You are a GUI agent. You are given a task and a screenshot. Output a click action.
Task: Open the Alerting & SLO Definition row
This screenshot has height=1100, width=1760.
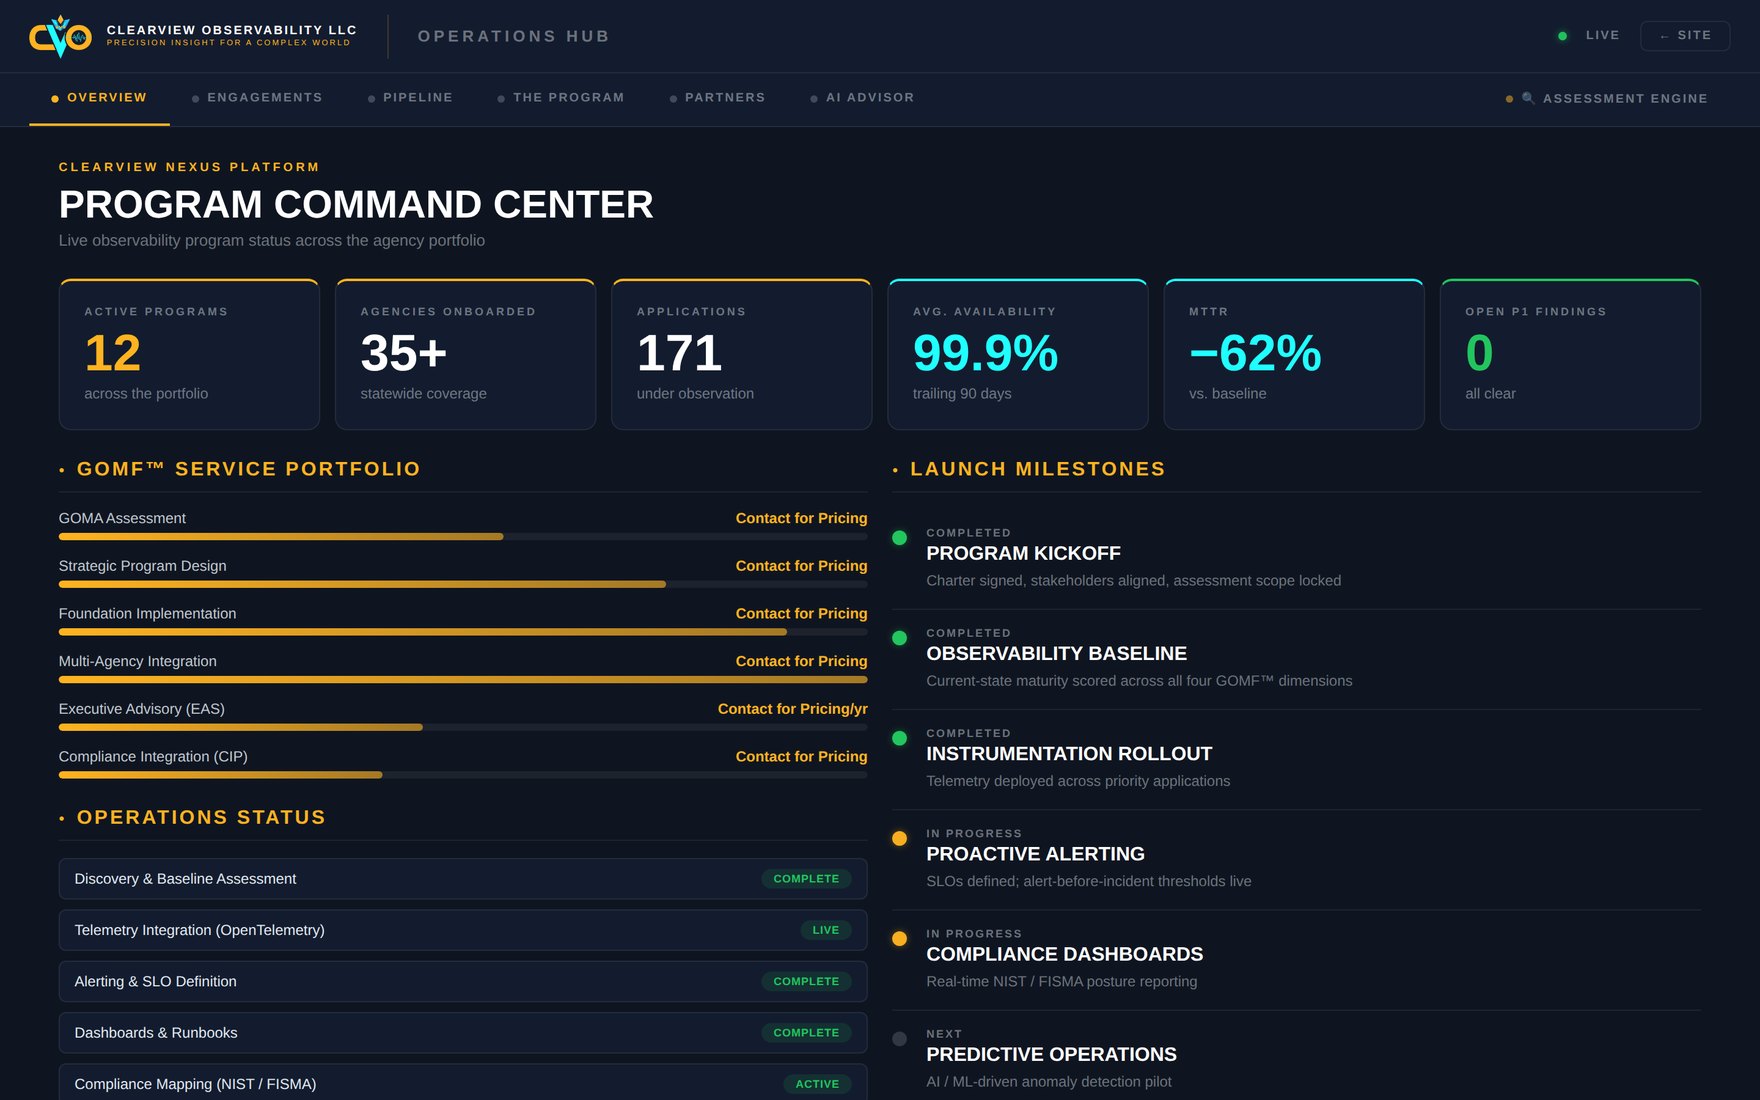(x=463, y=982)
